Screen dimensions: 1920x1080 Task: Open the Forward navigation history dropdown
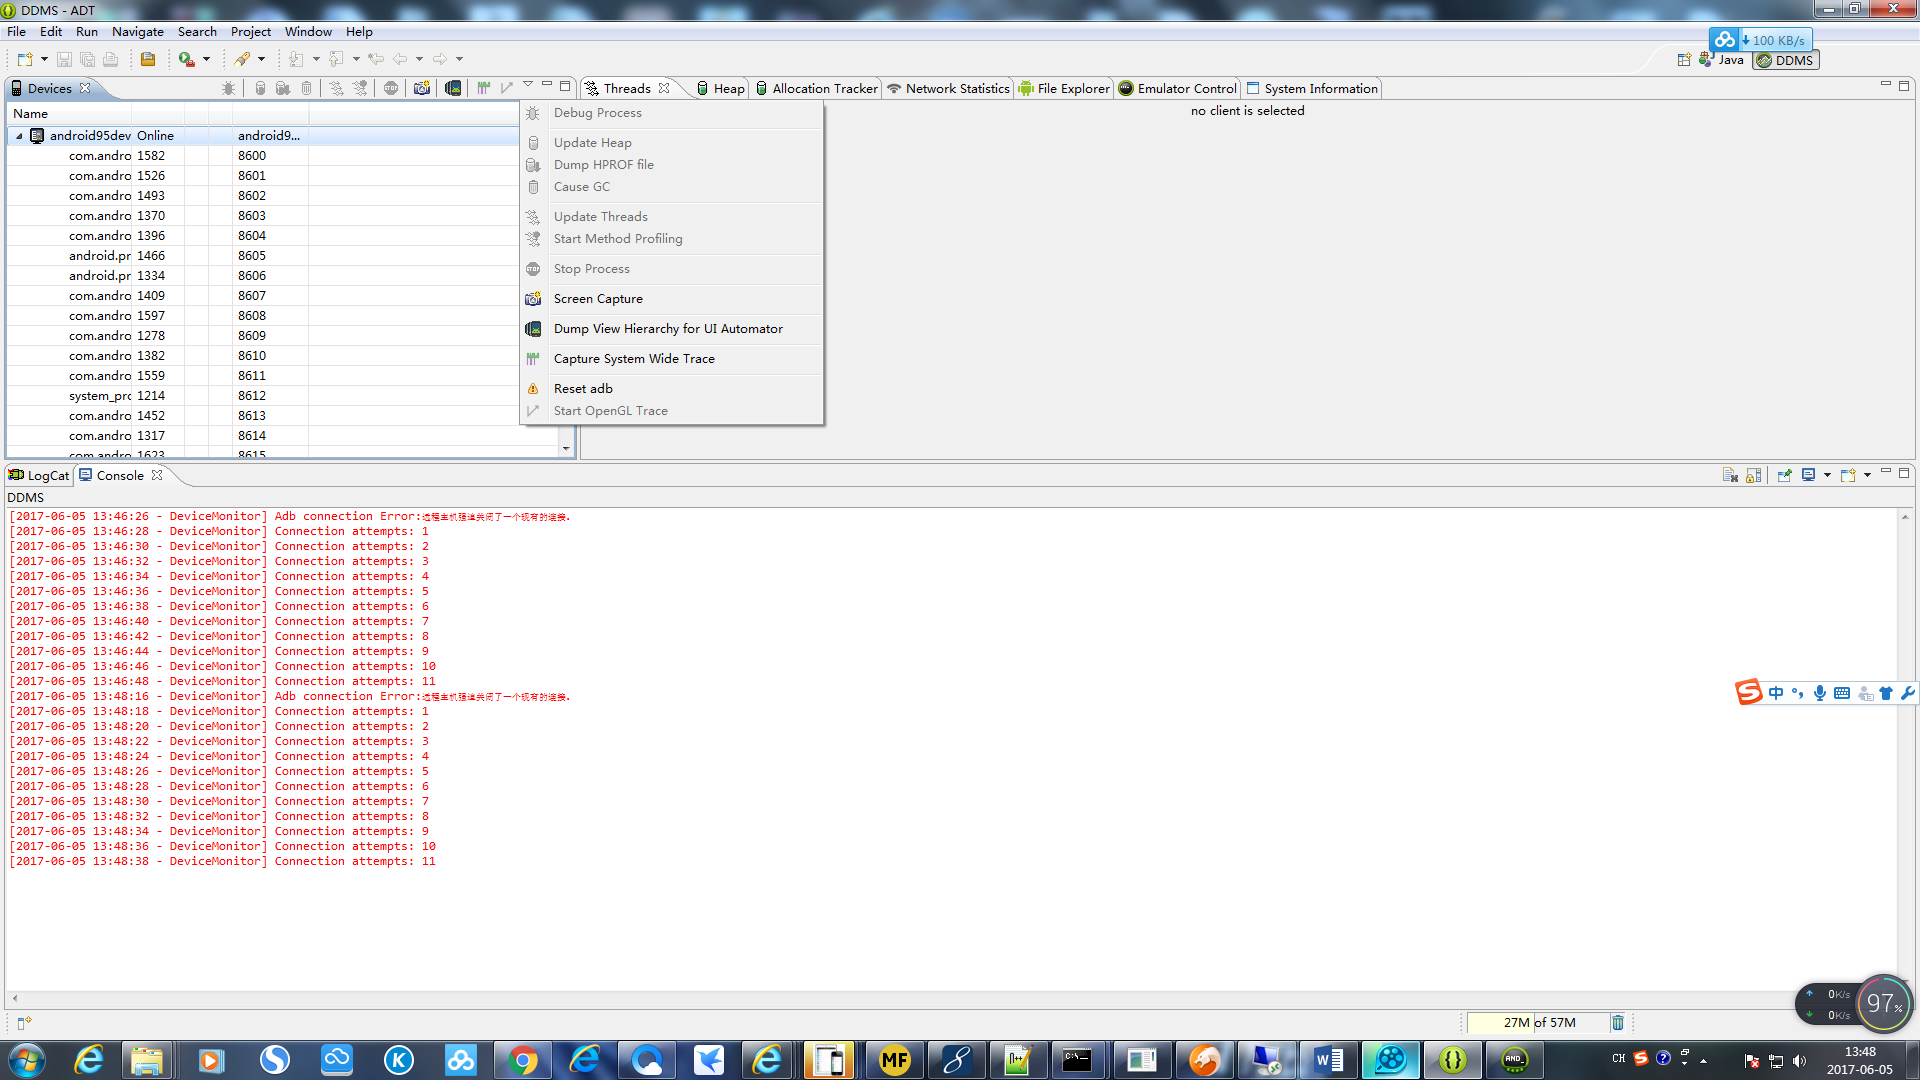pyautogui.click(x=459, y=60)
